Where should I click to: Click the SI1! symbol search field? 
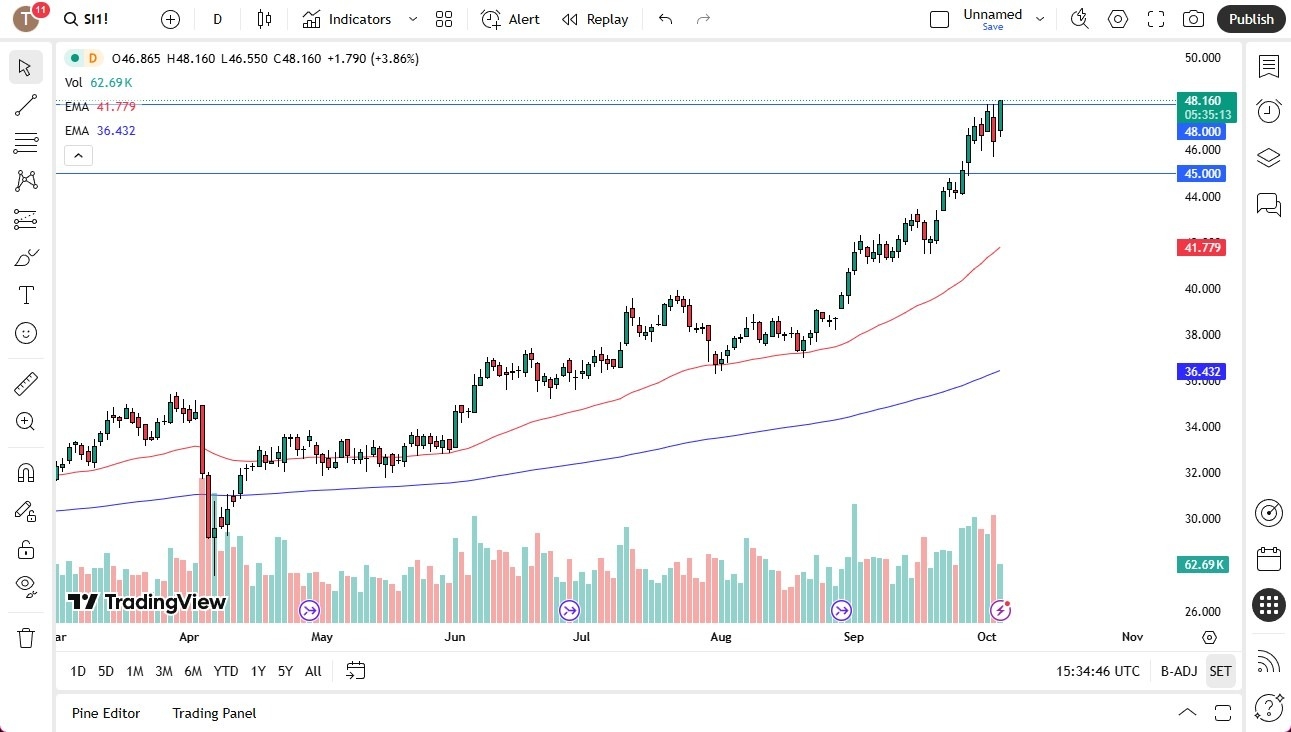[87, 19]
